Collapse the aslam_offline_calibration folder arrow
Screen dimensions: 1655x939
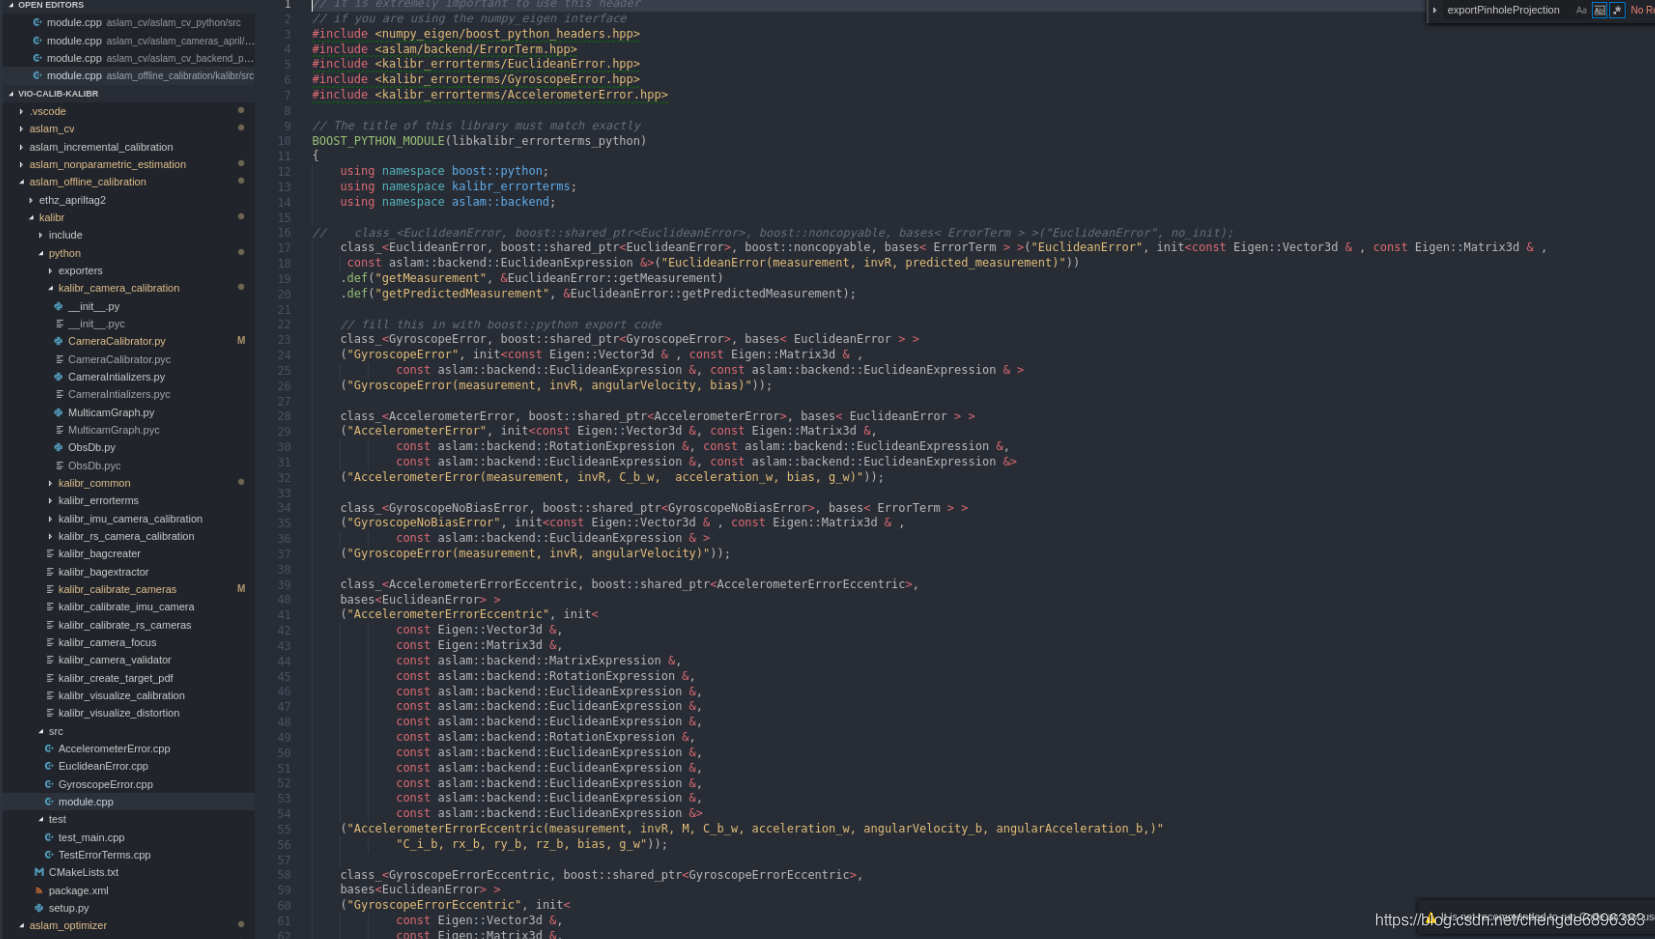click(x=21, y=182)
